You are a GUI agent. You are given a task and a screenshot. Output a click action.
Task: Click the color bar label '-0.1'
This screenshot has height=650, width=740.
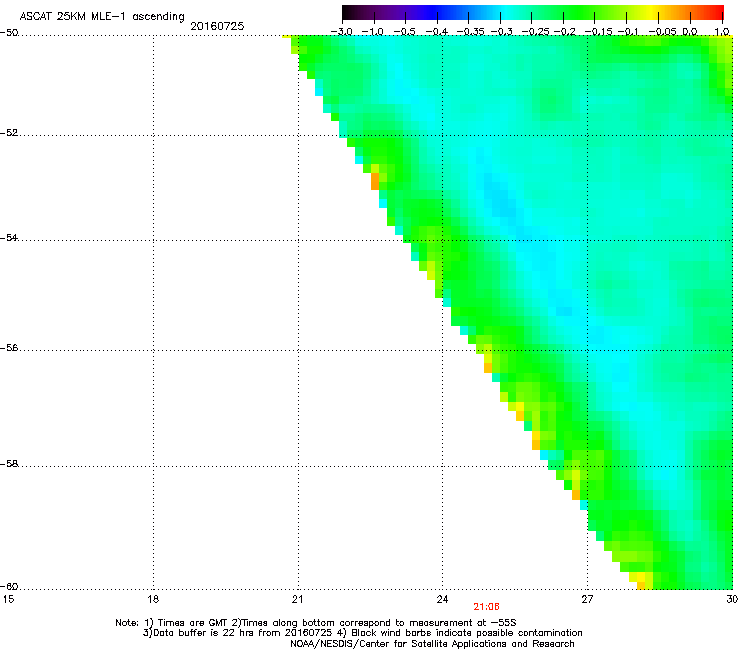pos(628,32)
